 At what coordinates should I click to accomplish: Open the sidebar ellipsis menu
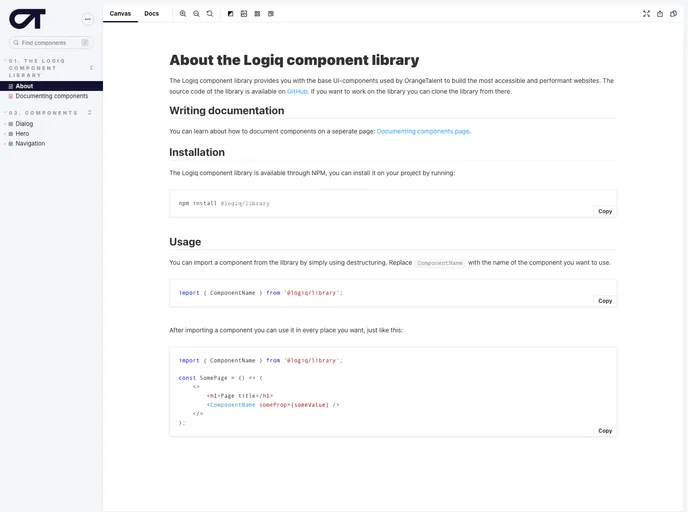tap(87, 19)
